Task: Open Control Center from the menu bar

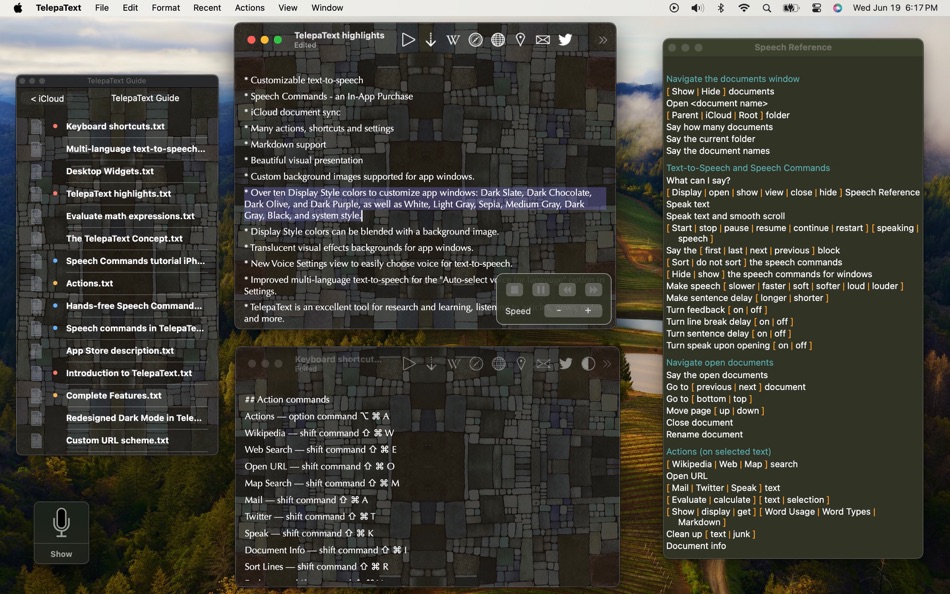Action: tap(817, 8)
